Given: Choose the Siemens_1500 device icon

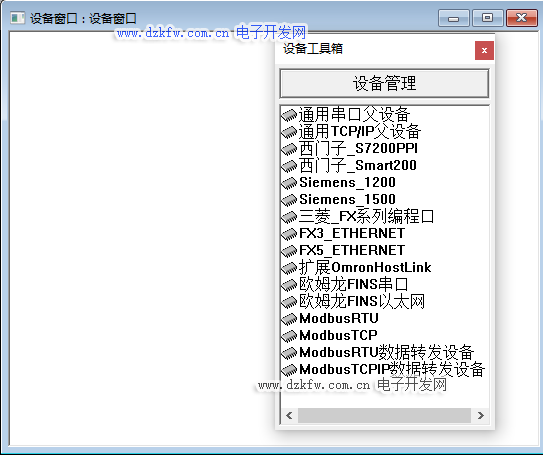Looking at the screenshot, I should pyautogui.click(x=289, y=200).
